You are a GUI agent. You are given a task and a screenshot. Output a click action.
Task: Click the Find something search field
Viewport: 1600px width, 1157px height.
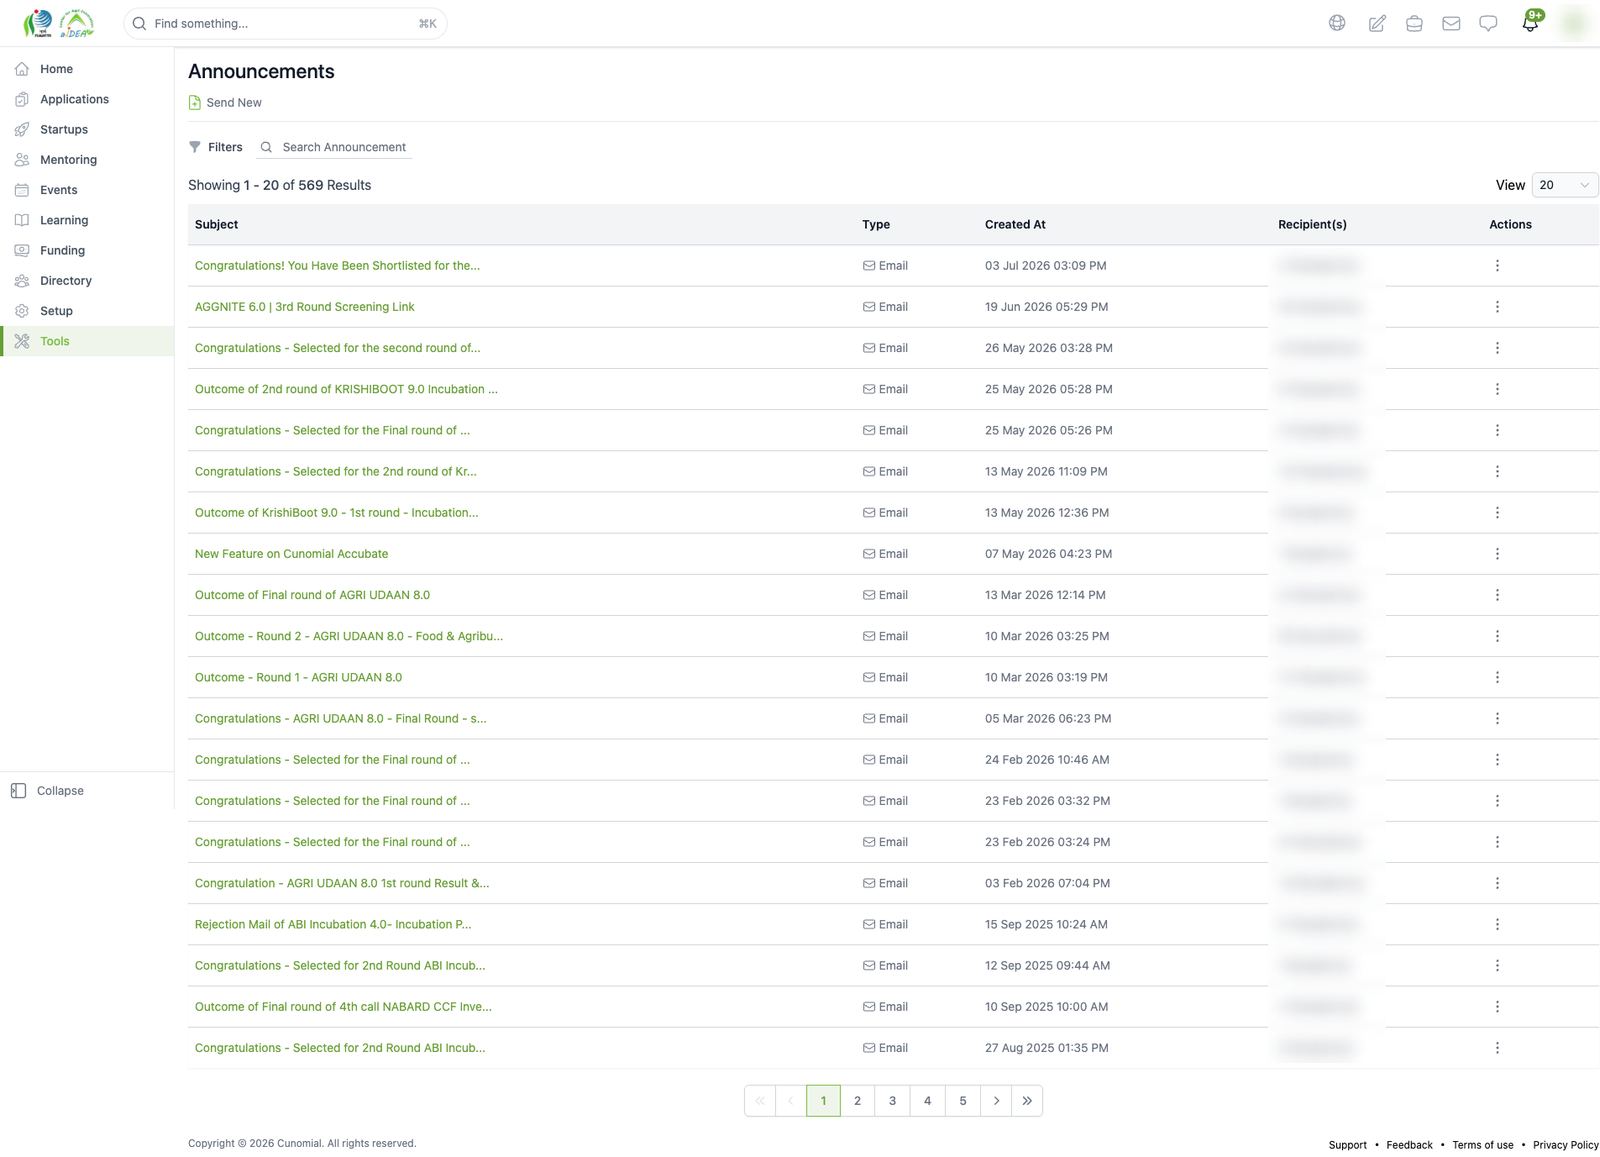tap(285, 23)
